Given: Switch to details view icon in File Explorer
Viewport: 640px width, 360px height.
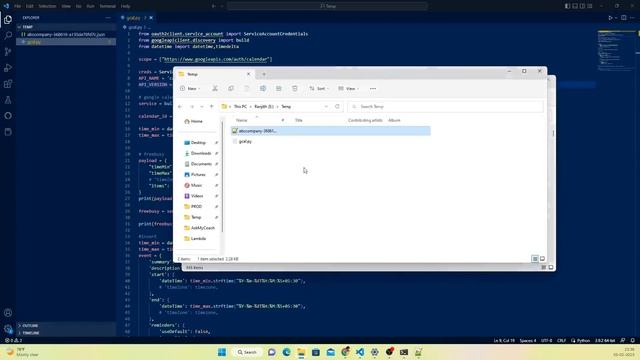Looking at the screenshot, I should pos(535,259).
